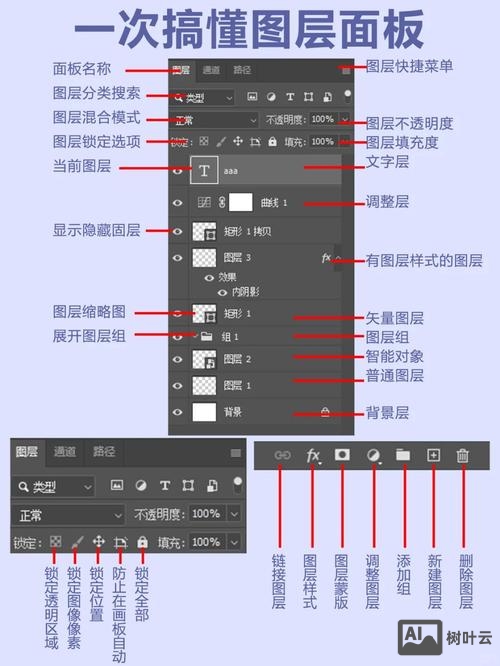Hide the 背景 background layer
Screen dimensions: 500x666
[x=178, y=412]
